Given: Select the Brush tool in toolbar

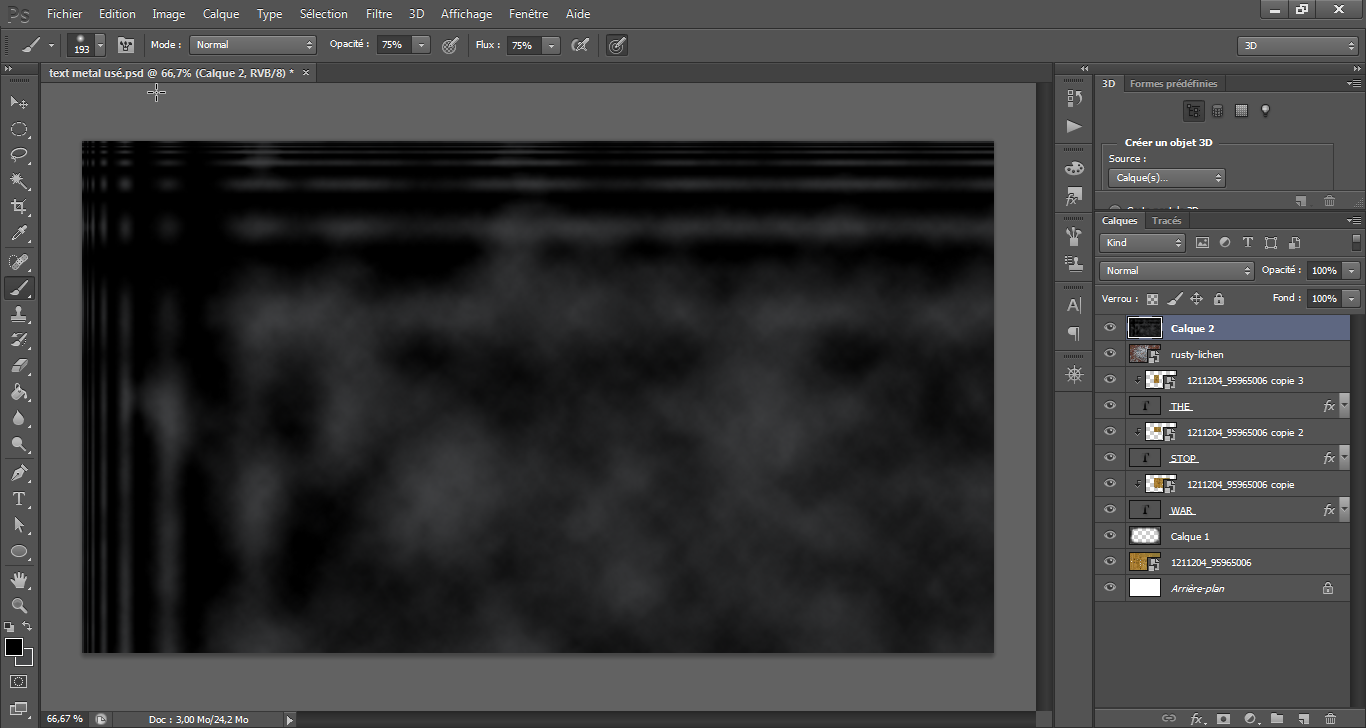Looking at the screenshot, I should [x=19, y=288].
